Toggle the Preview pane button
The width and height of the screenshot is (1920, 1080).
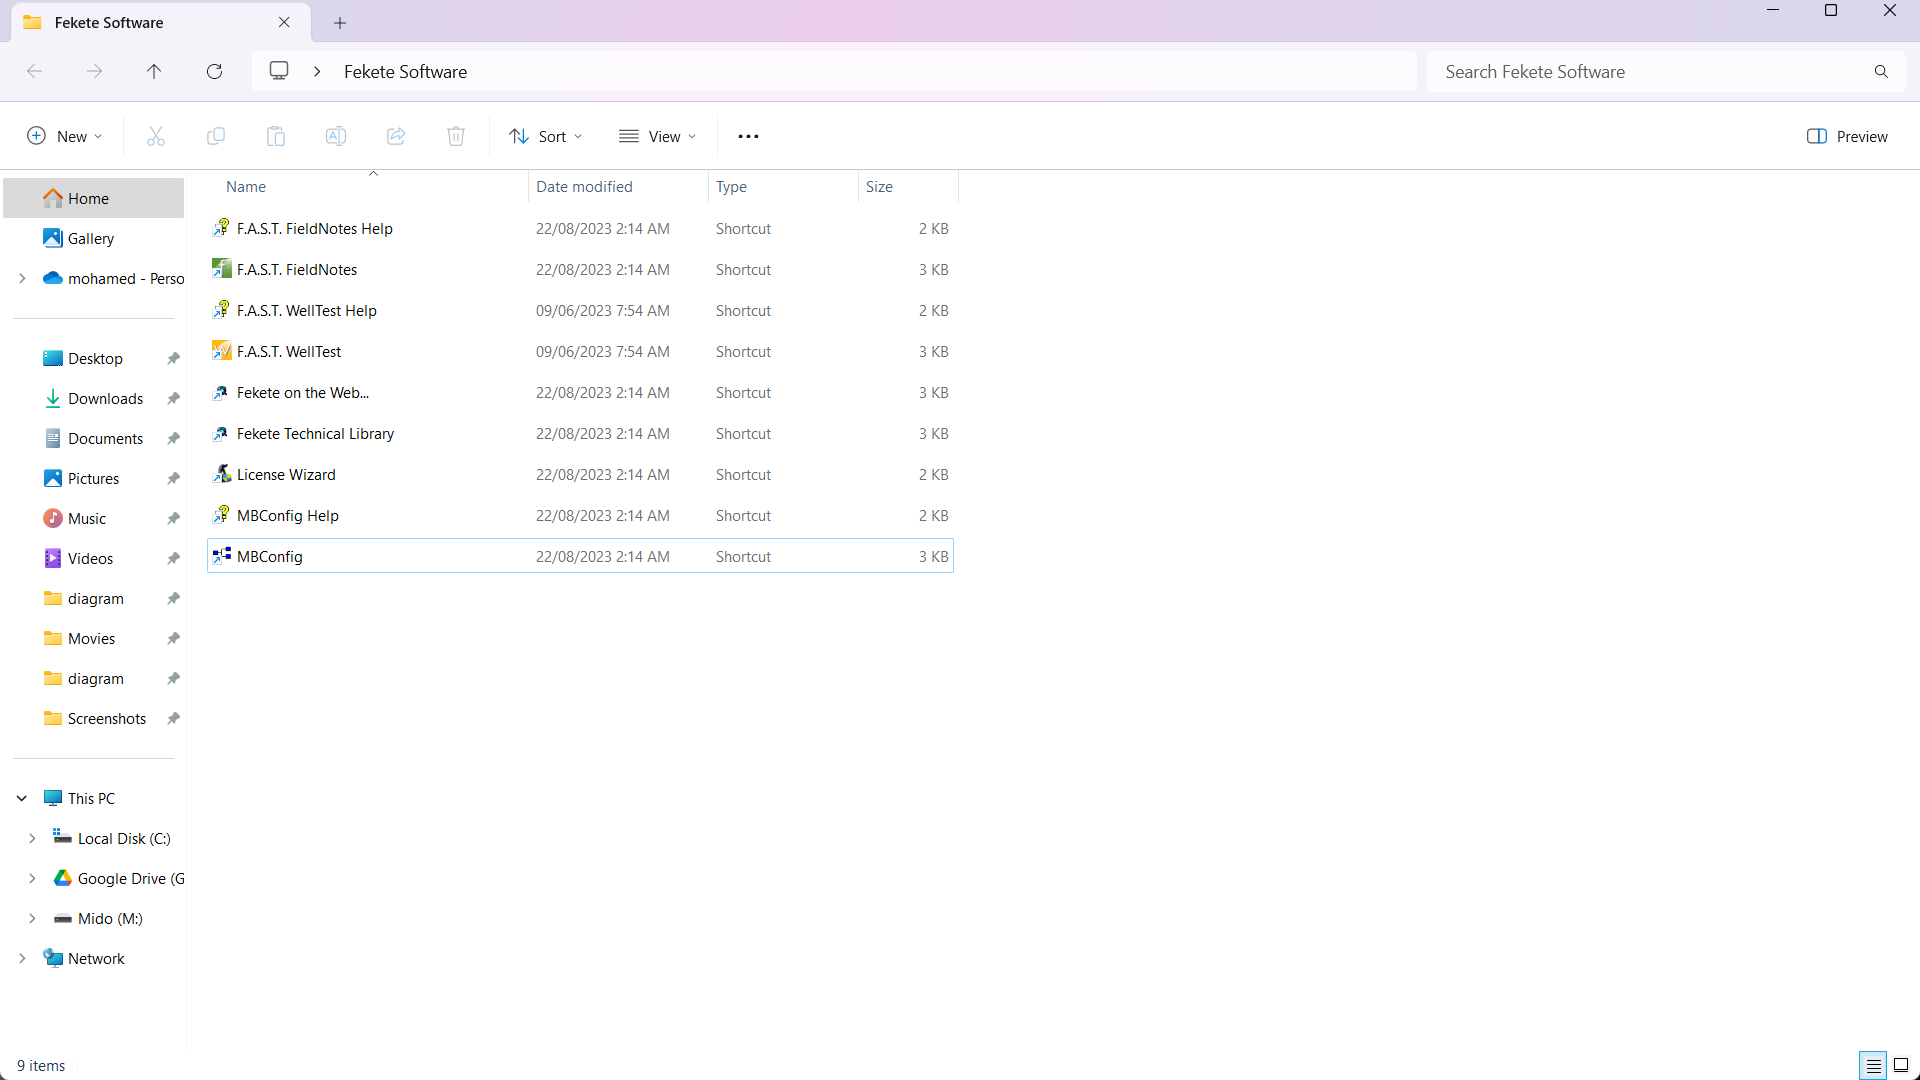[x=1847, y=136]
